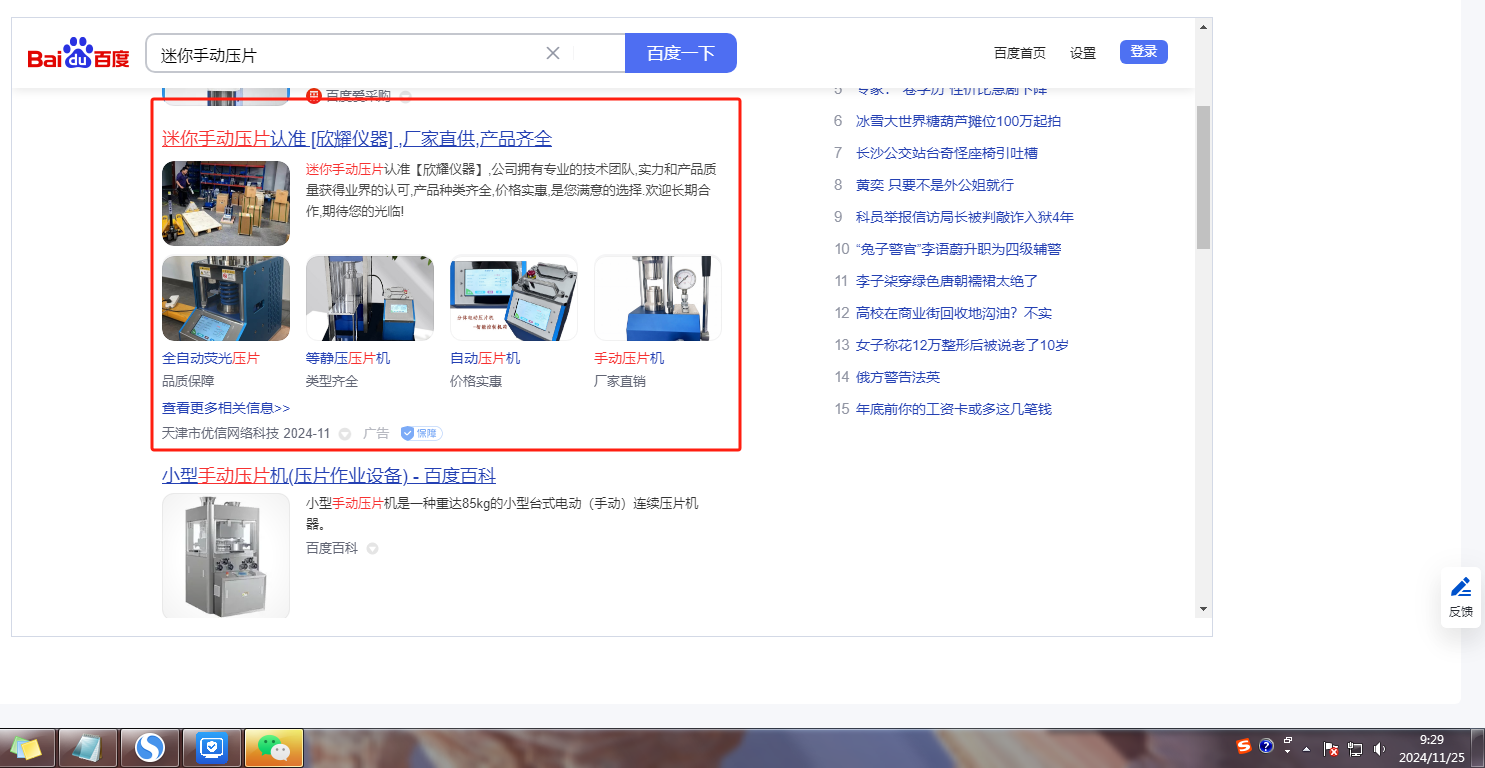Open the 自动压片机 product image
Screen dimensions: 1485x768
pos(514,298)
